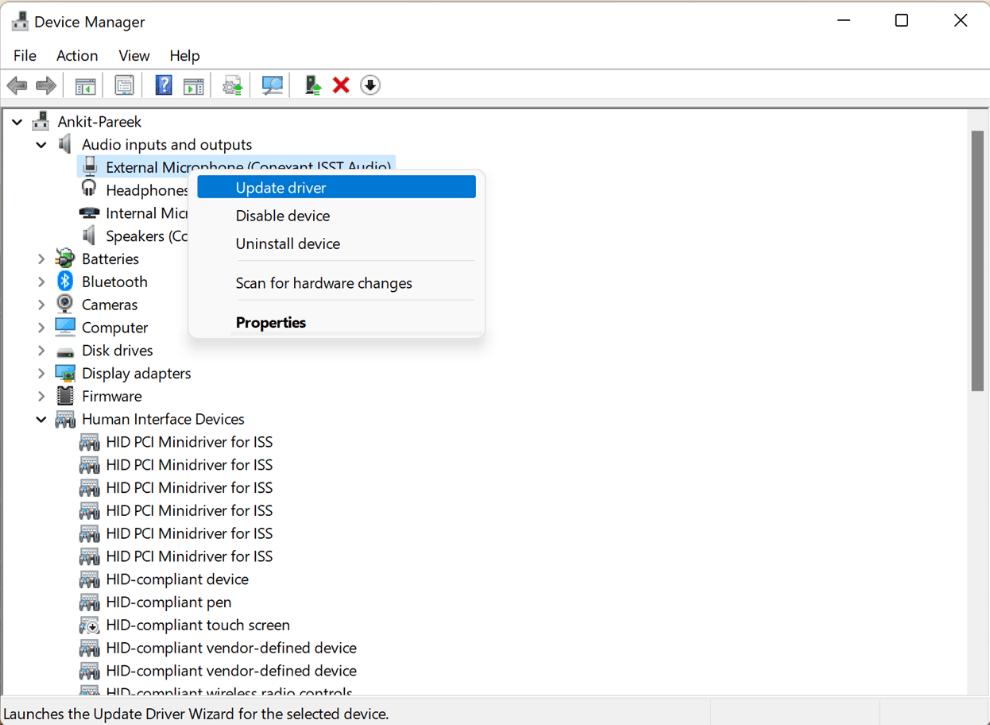990x725 pixels.
Task: Click the Display adapters category icon
Action: [65, 373]
